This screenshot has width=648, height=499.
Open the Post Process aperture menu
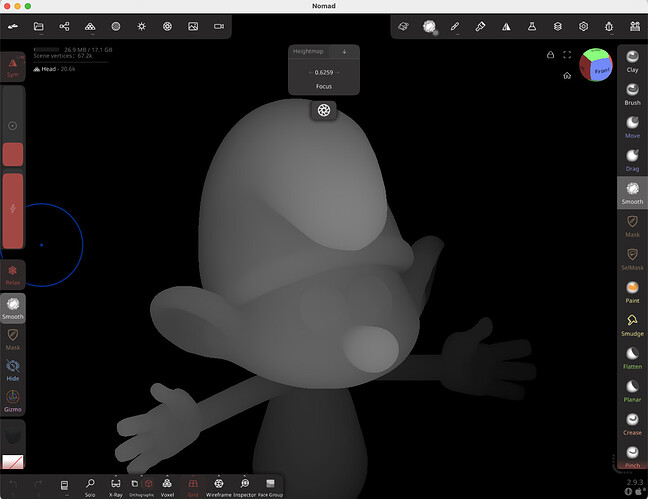167,26
